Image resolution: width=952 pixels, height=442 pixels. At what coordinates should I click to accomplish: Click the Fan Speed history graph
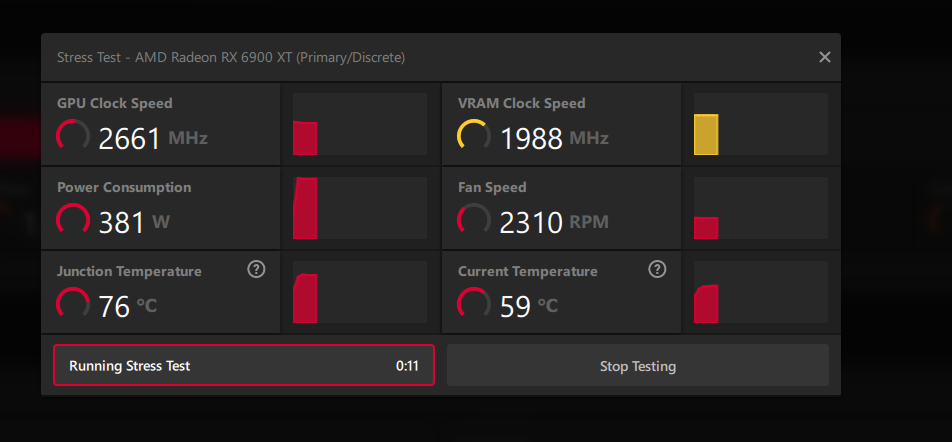(x=760, y=208)
